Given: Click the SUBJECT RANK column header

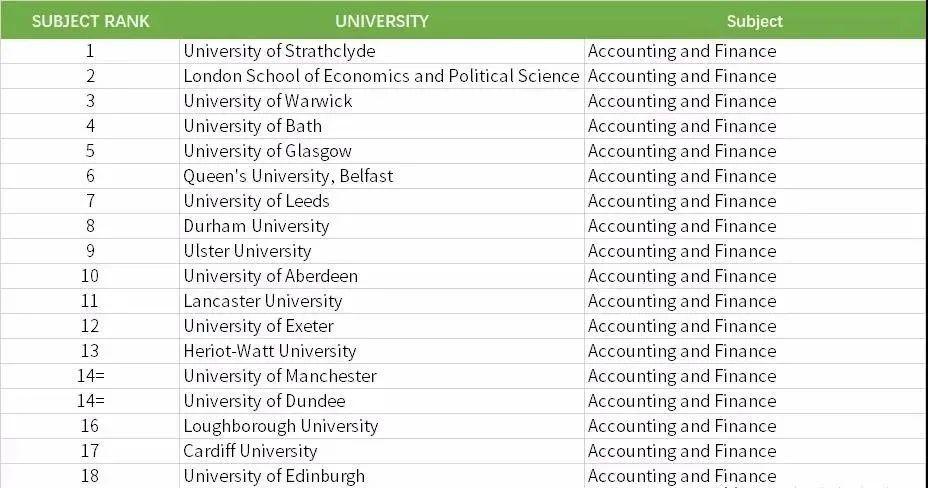Looking at the screenshot, I should [x=90, y=21].
